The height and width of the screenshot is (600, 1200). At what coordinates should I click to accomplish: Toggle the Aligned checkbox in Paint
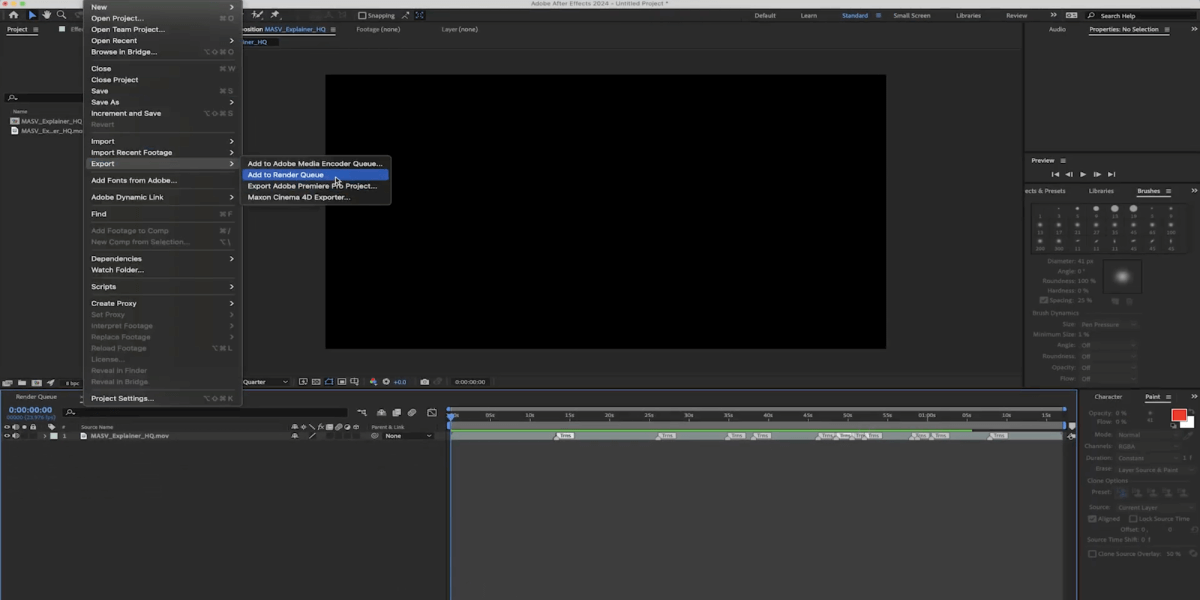click(x=1092, y=519)
